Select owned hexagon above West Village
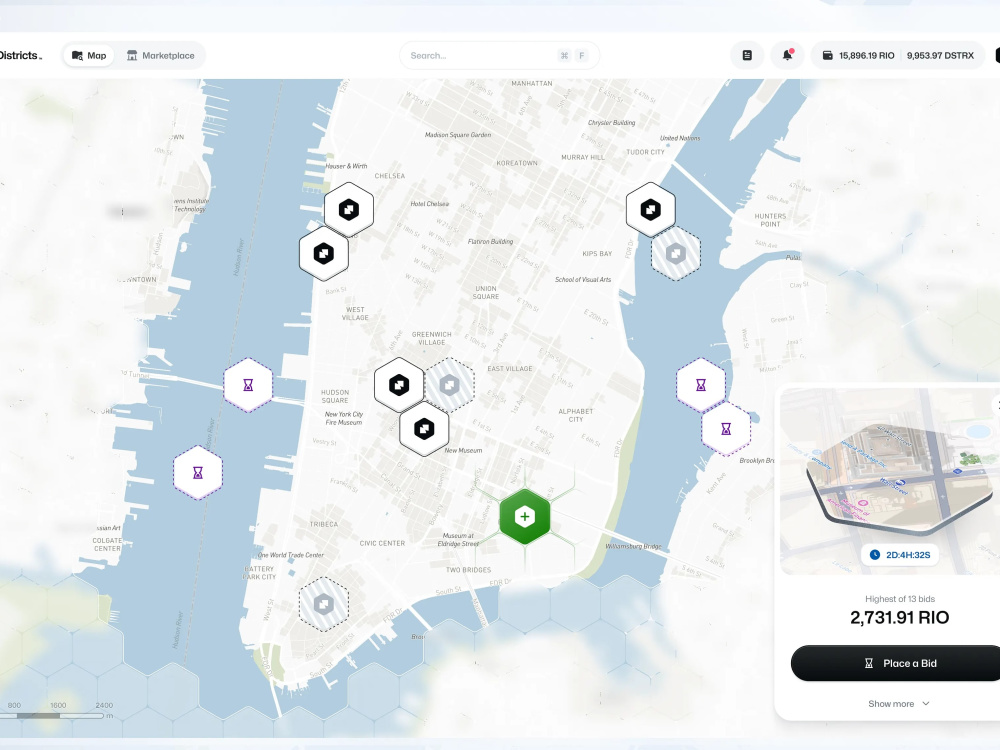Screen dimensions: 1000x750 (324, 253)
